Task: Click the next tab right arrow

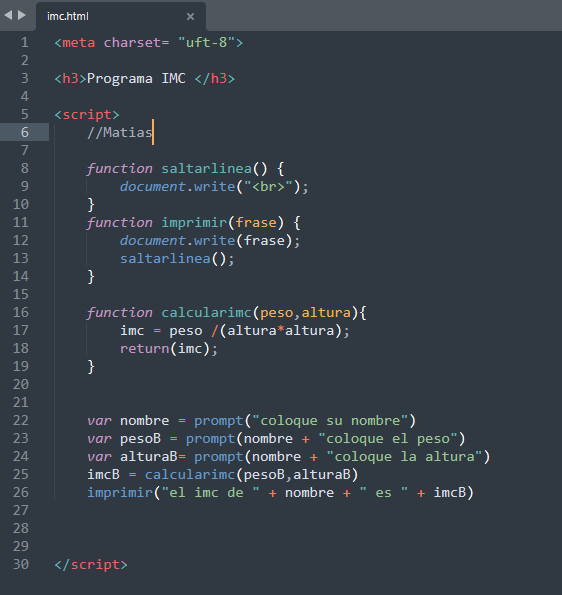Action: (x=22, y=15)
